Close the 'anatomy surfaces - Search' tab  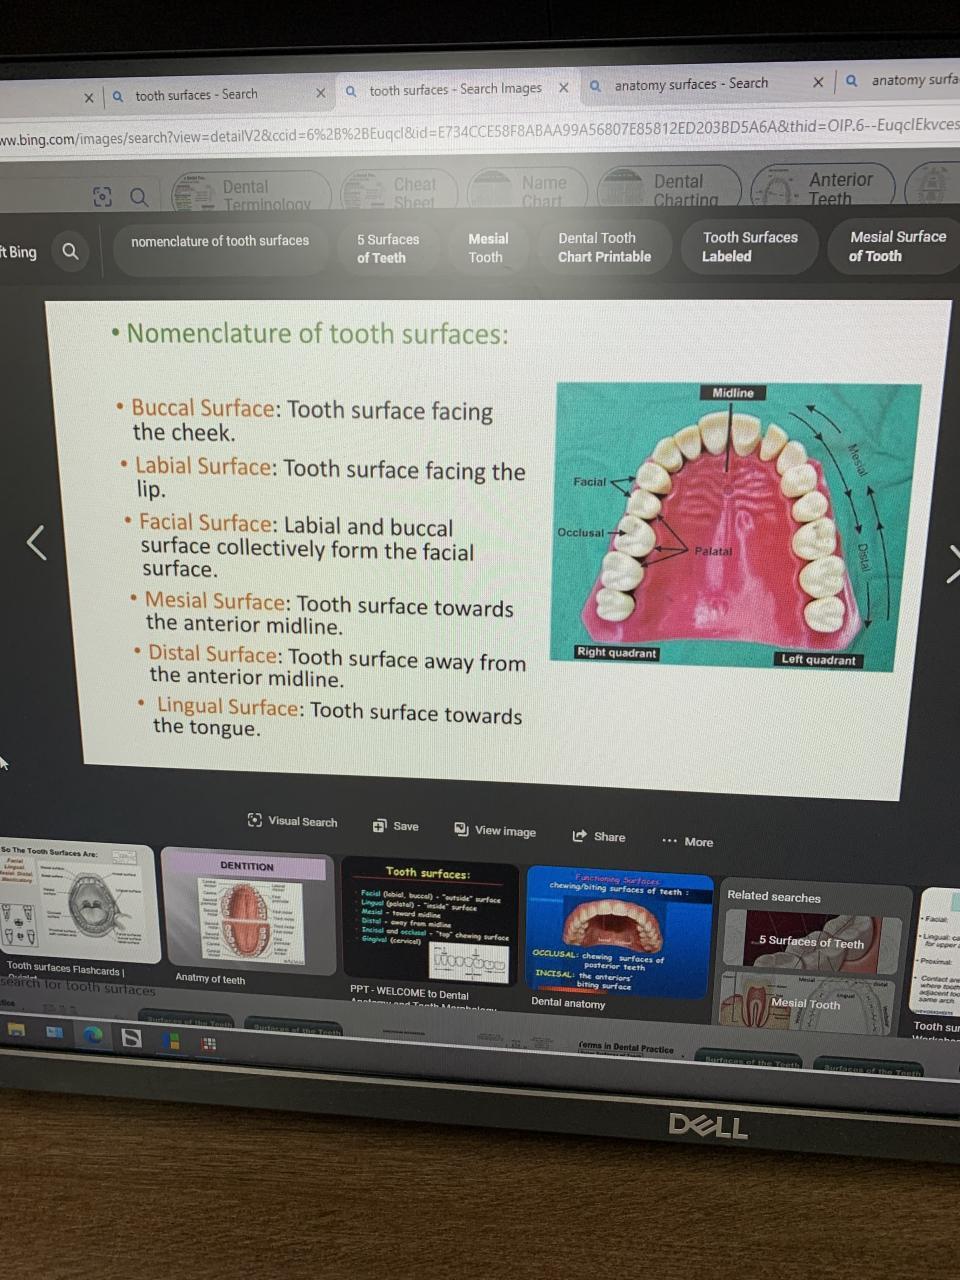click(818, 82)
